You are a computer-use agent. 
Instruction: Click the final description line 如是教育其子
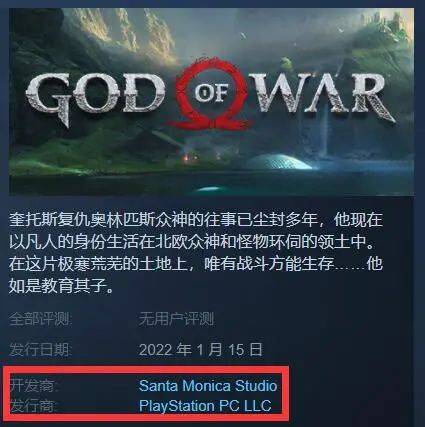[61, 286]
